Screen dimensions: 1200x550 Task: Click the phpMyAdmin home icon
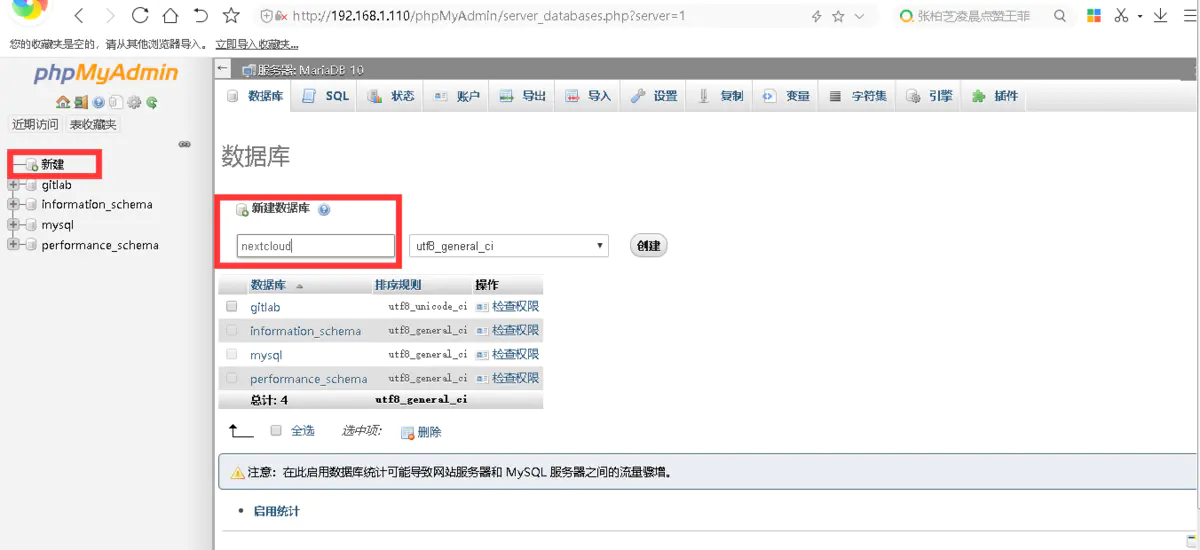63,102
